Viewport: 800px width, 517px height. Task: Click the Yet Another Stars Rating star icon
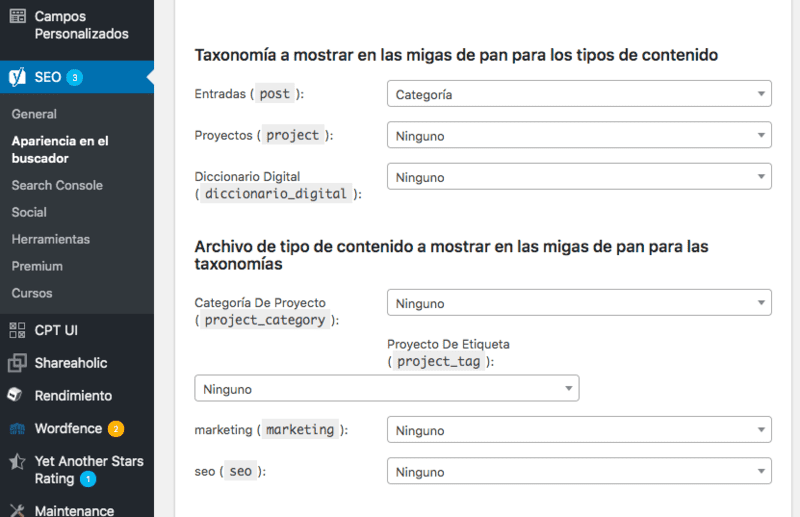coord(17,462)
